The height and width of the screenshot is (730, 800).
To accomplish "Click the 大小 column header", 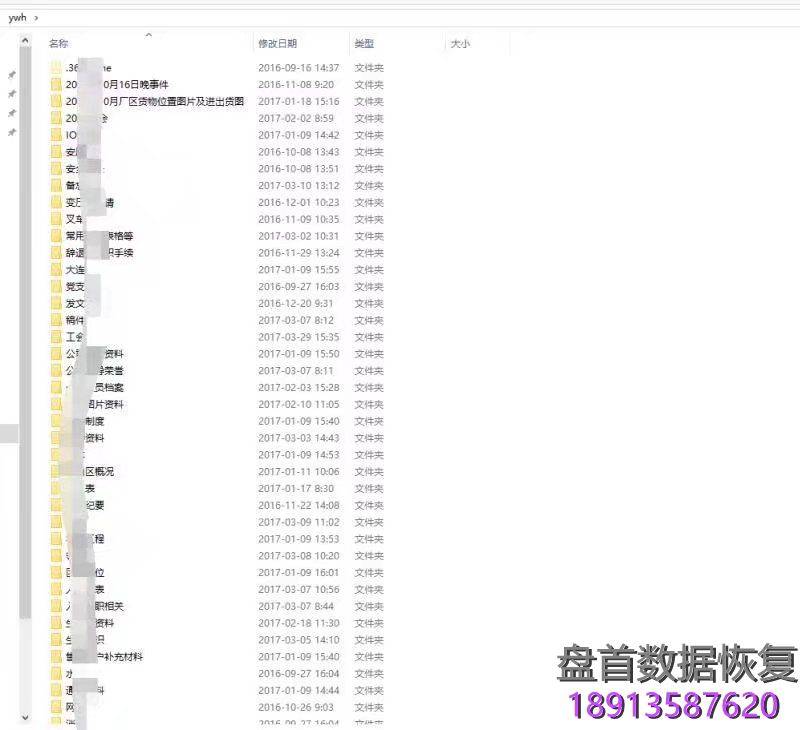I will pos(460,43).
